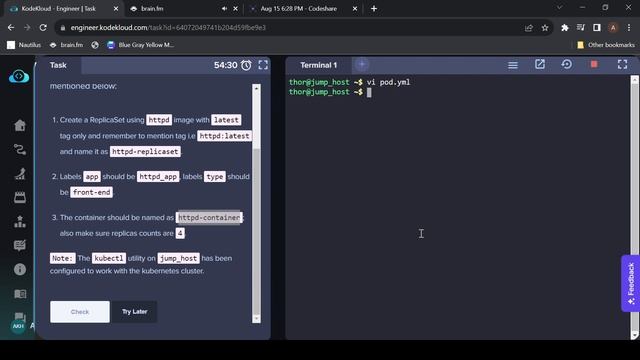The width and height of the screenshot is (640, 360).
Task: Open the rocket launch sidebar icon
Action: (20, 173)
